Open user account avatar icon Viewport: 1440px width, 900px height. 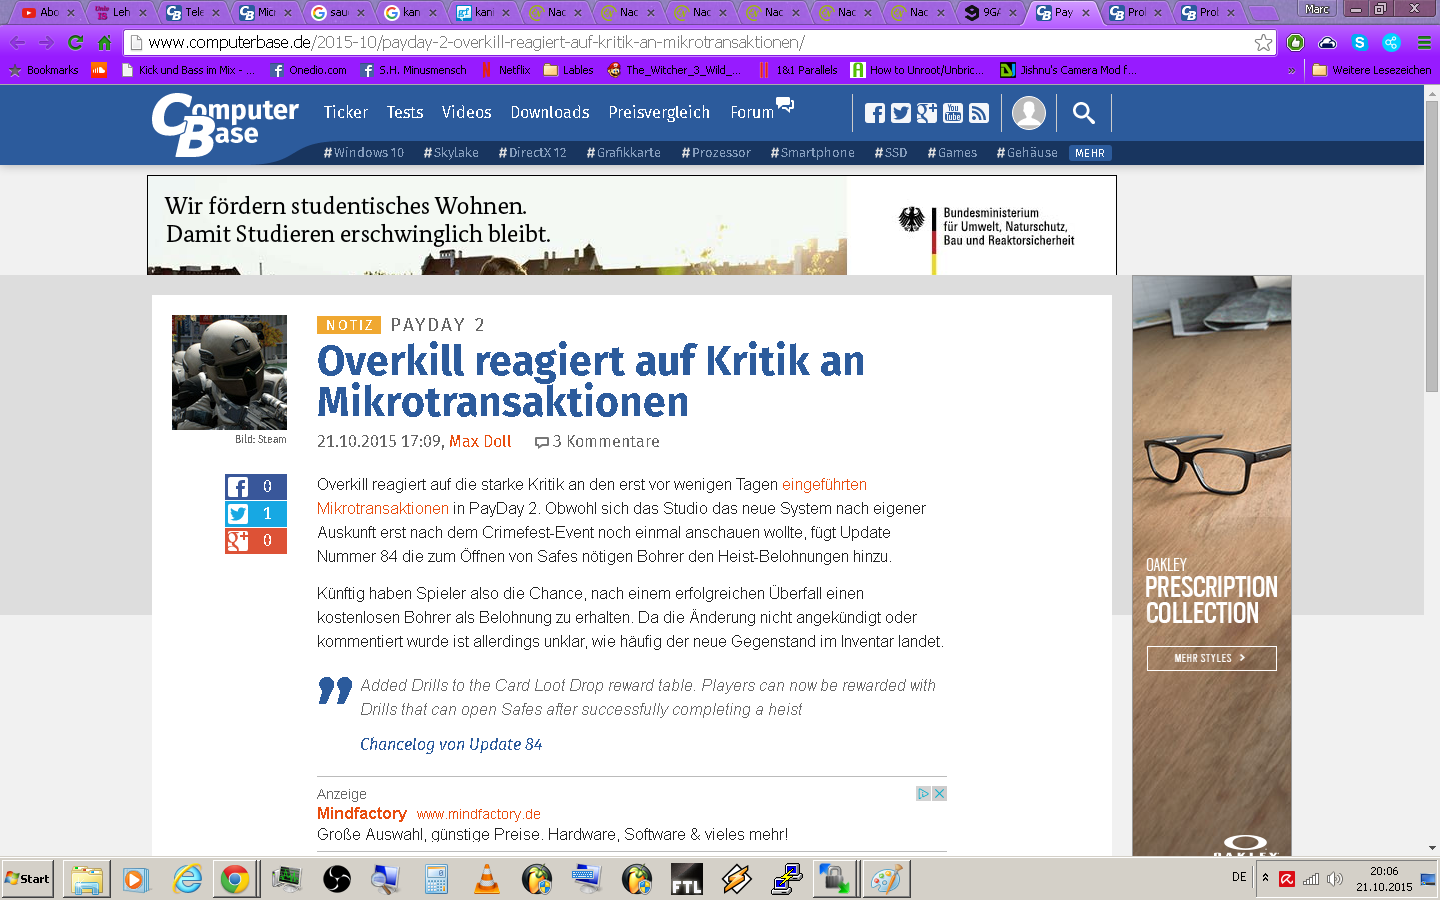click(1029, 113)
